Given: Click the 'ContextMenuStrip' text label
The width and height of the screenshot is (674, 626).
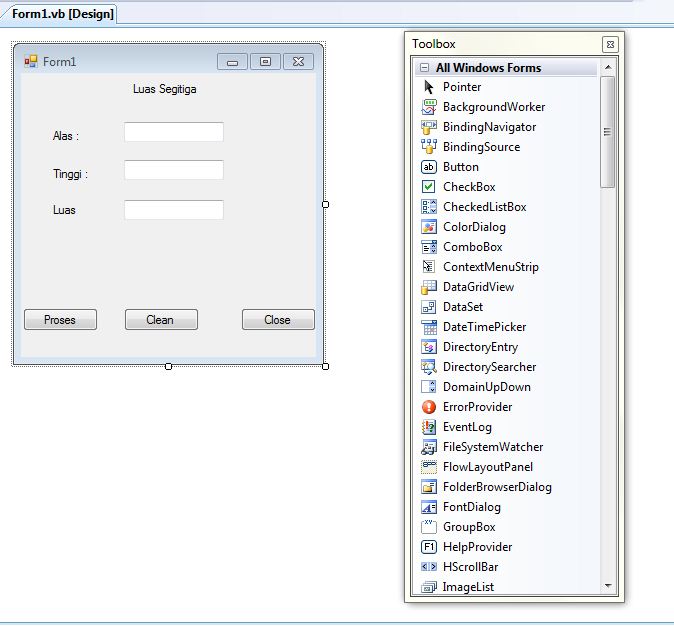Looking at the screenshot, I should (x=490, y=267).
